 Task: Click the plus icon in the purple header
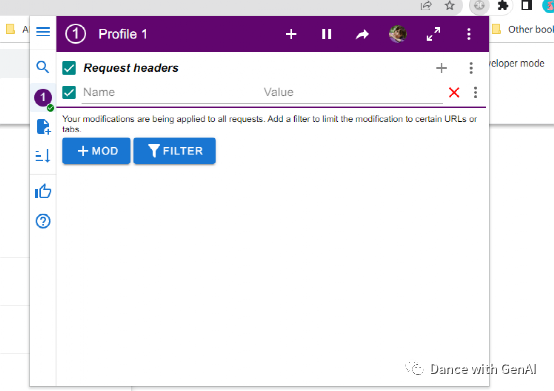(x=291, y=34)
